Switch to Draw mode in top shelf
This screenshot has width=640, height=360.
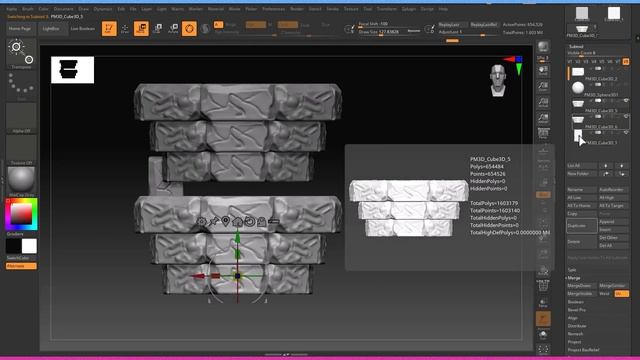click(x=125, y=29)
